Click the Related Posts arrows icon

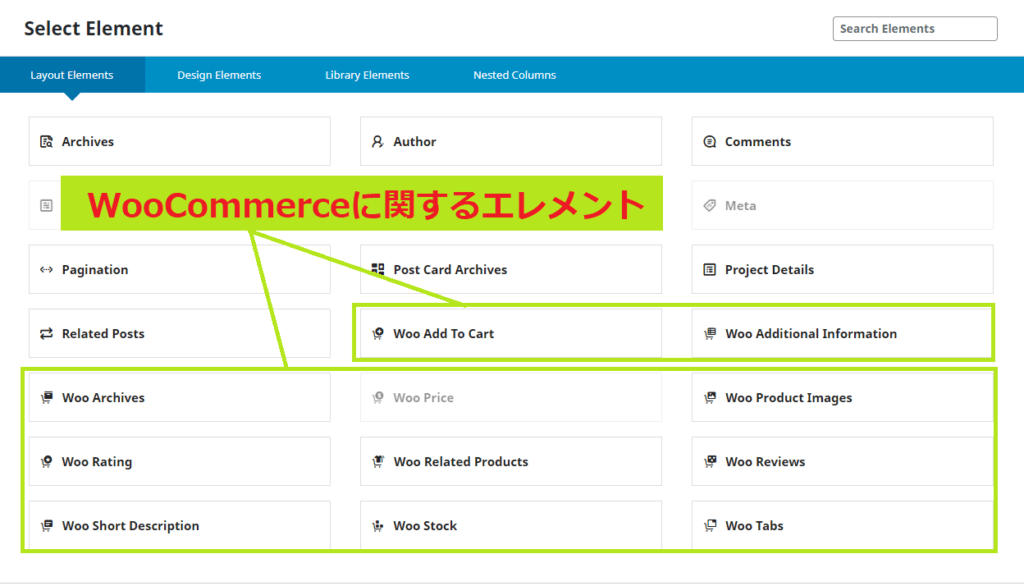(46, 334)
